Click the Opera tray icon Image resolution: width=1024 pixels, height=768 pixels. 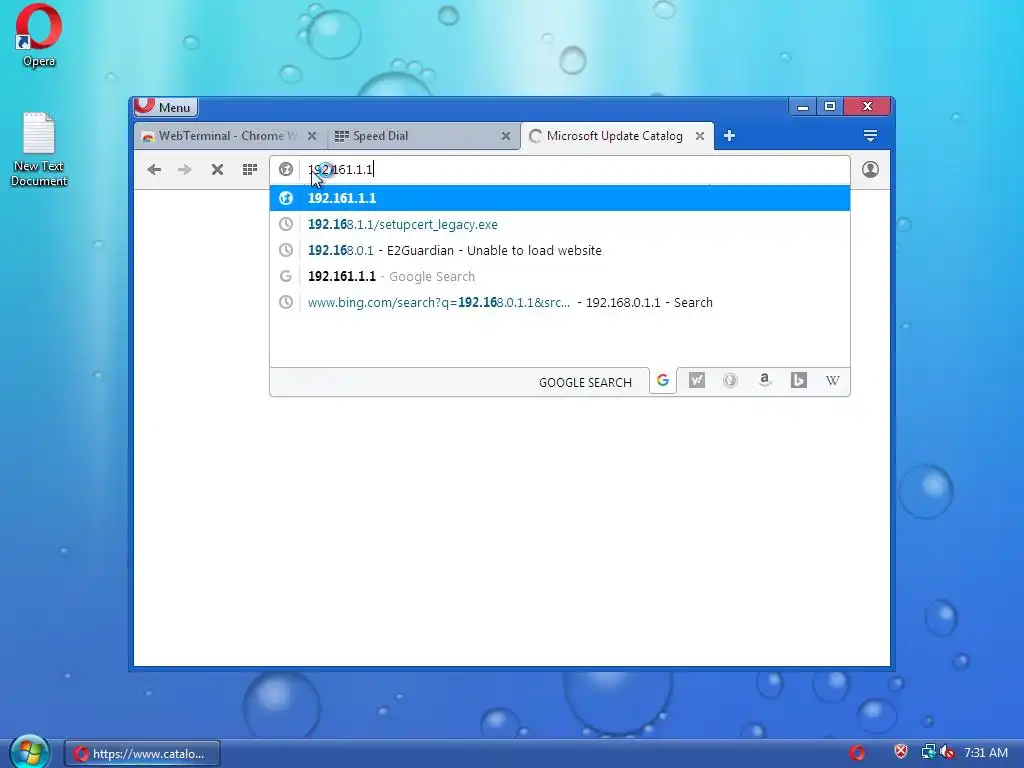(x=857, y=753)
